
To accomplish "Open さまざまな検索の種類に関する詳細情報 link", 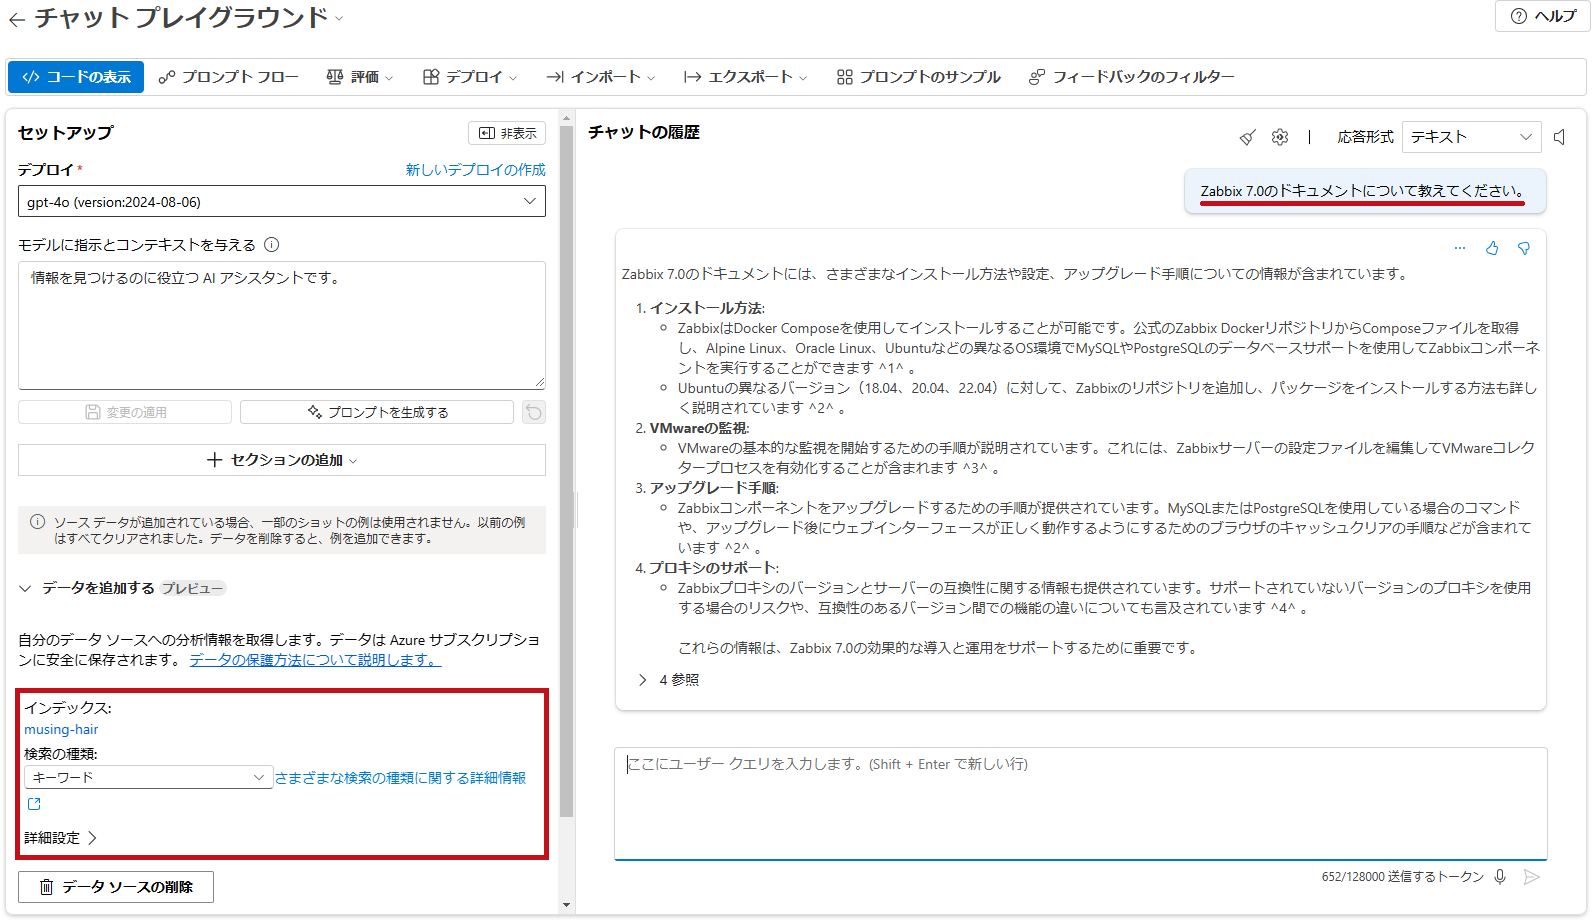I will [400, 778].
